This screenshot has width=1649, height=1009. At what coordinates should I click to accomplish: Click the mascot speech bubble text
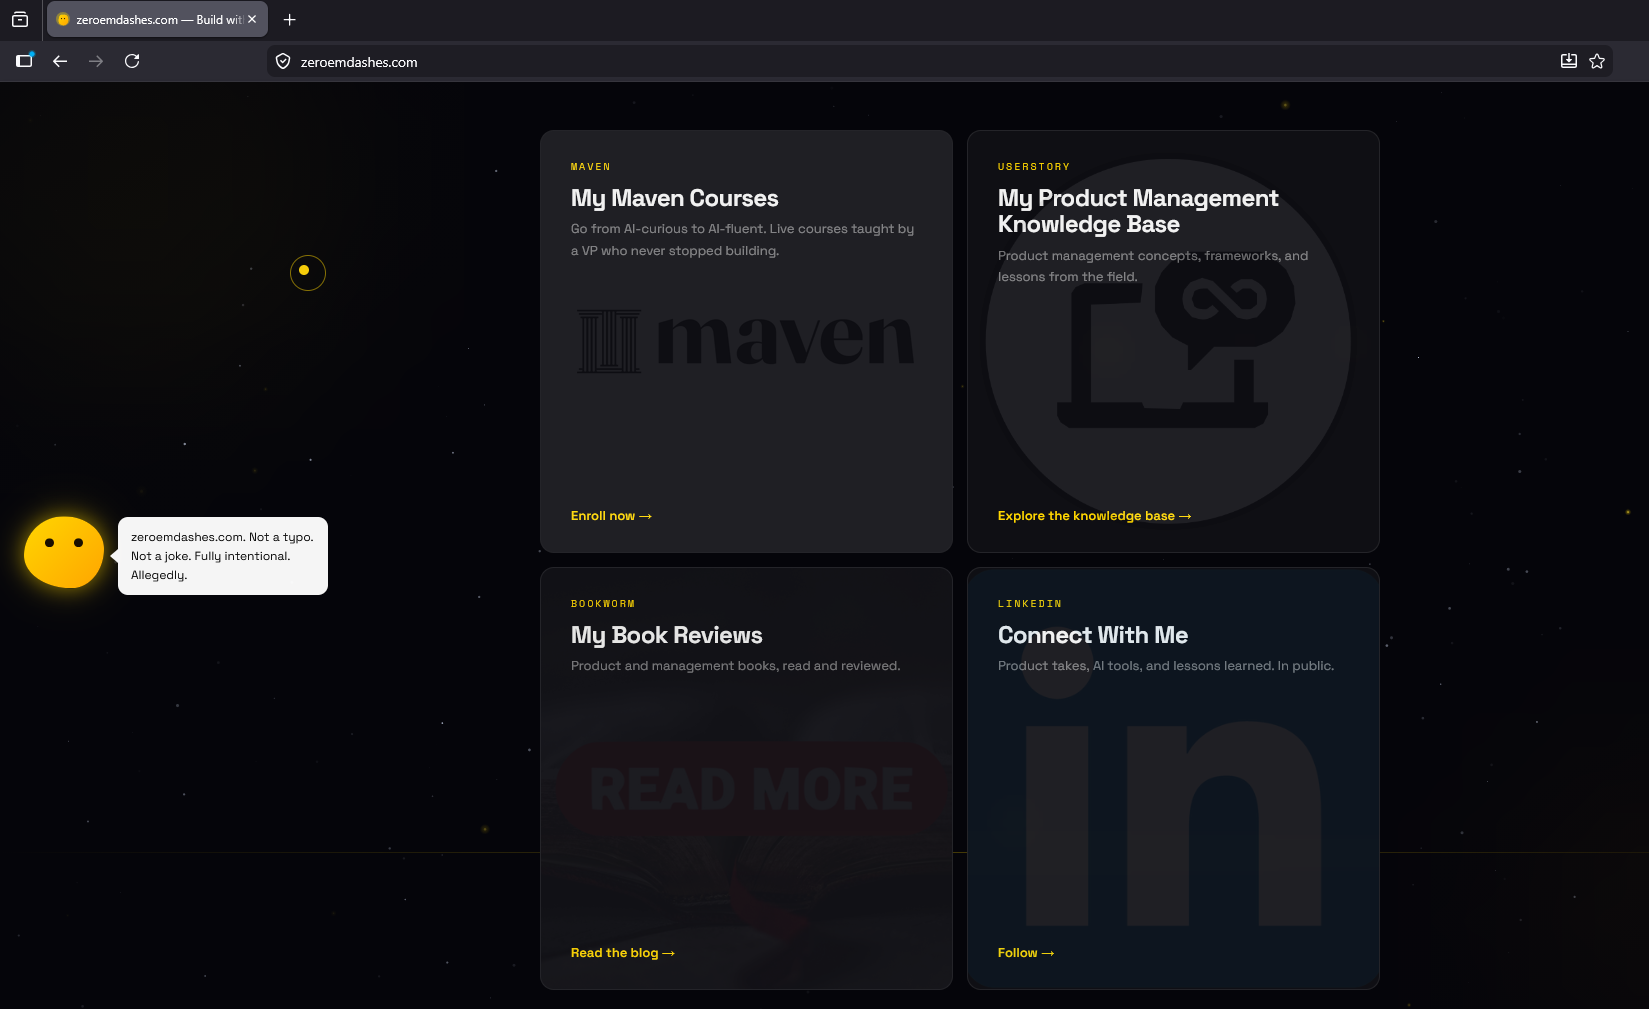click(222, 556)
